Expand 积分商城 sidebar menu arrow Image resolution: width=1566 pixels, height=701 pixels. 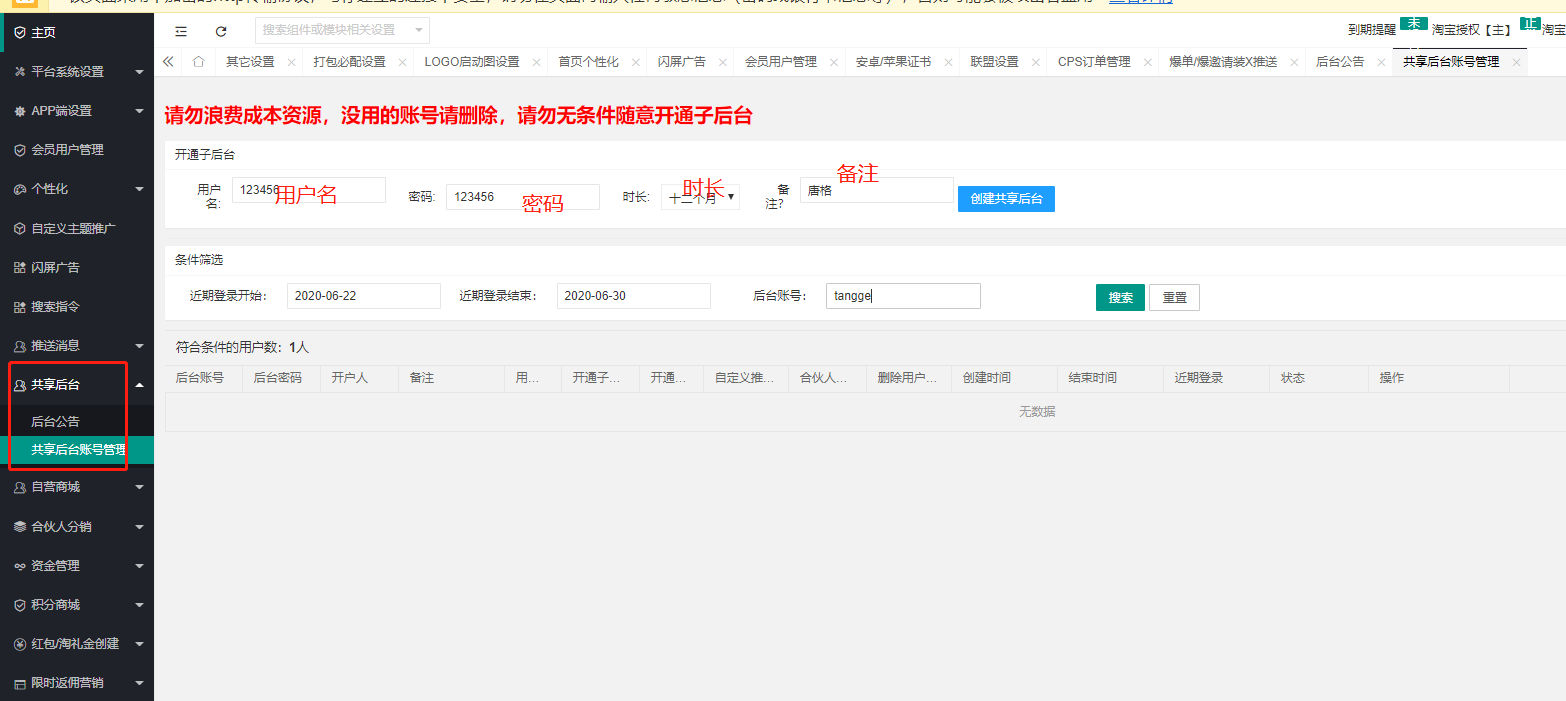pyautogui.click(x=139, y=605)
